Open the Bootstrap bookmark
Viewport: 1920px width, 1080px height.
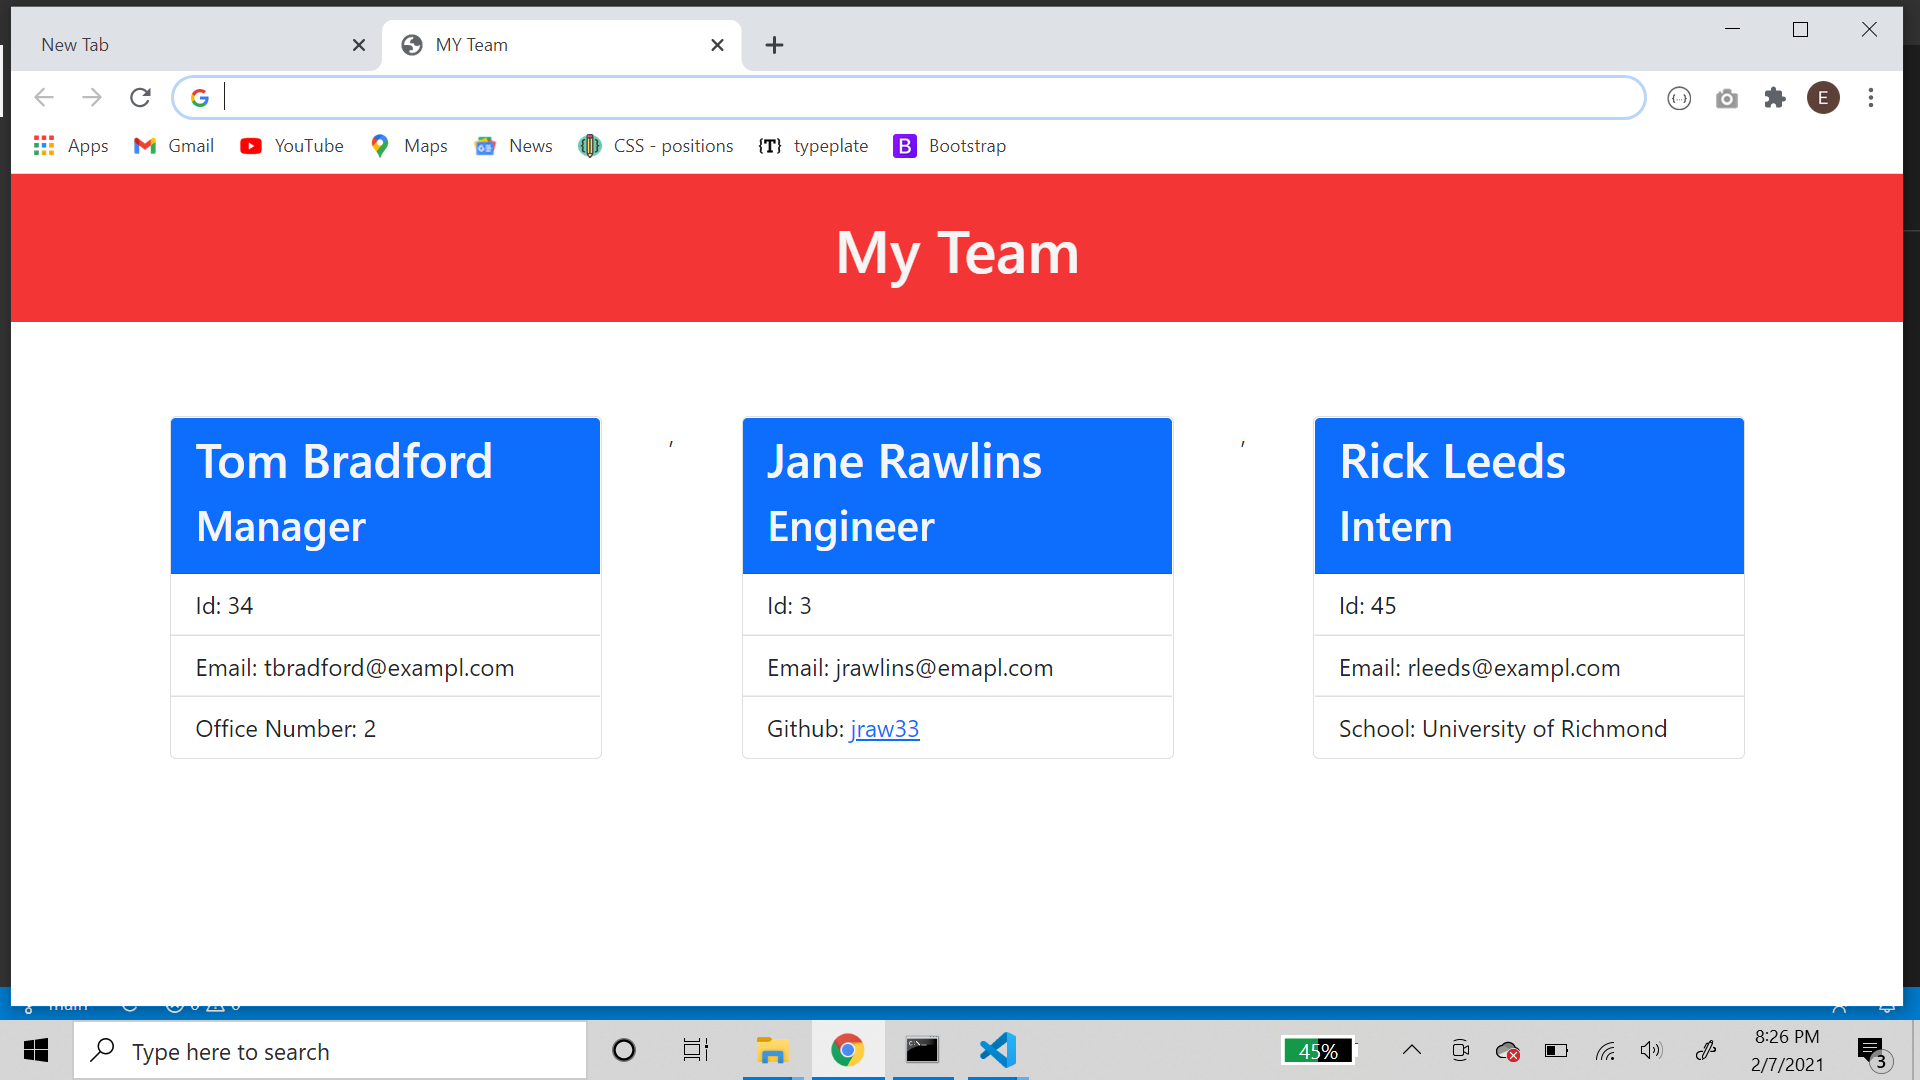[x=950, y=146]
